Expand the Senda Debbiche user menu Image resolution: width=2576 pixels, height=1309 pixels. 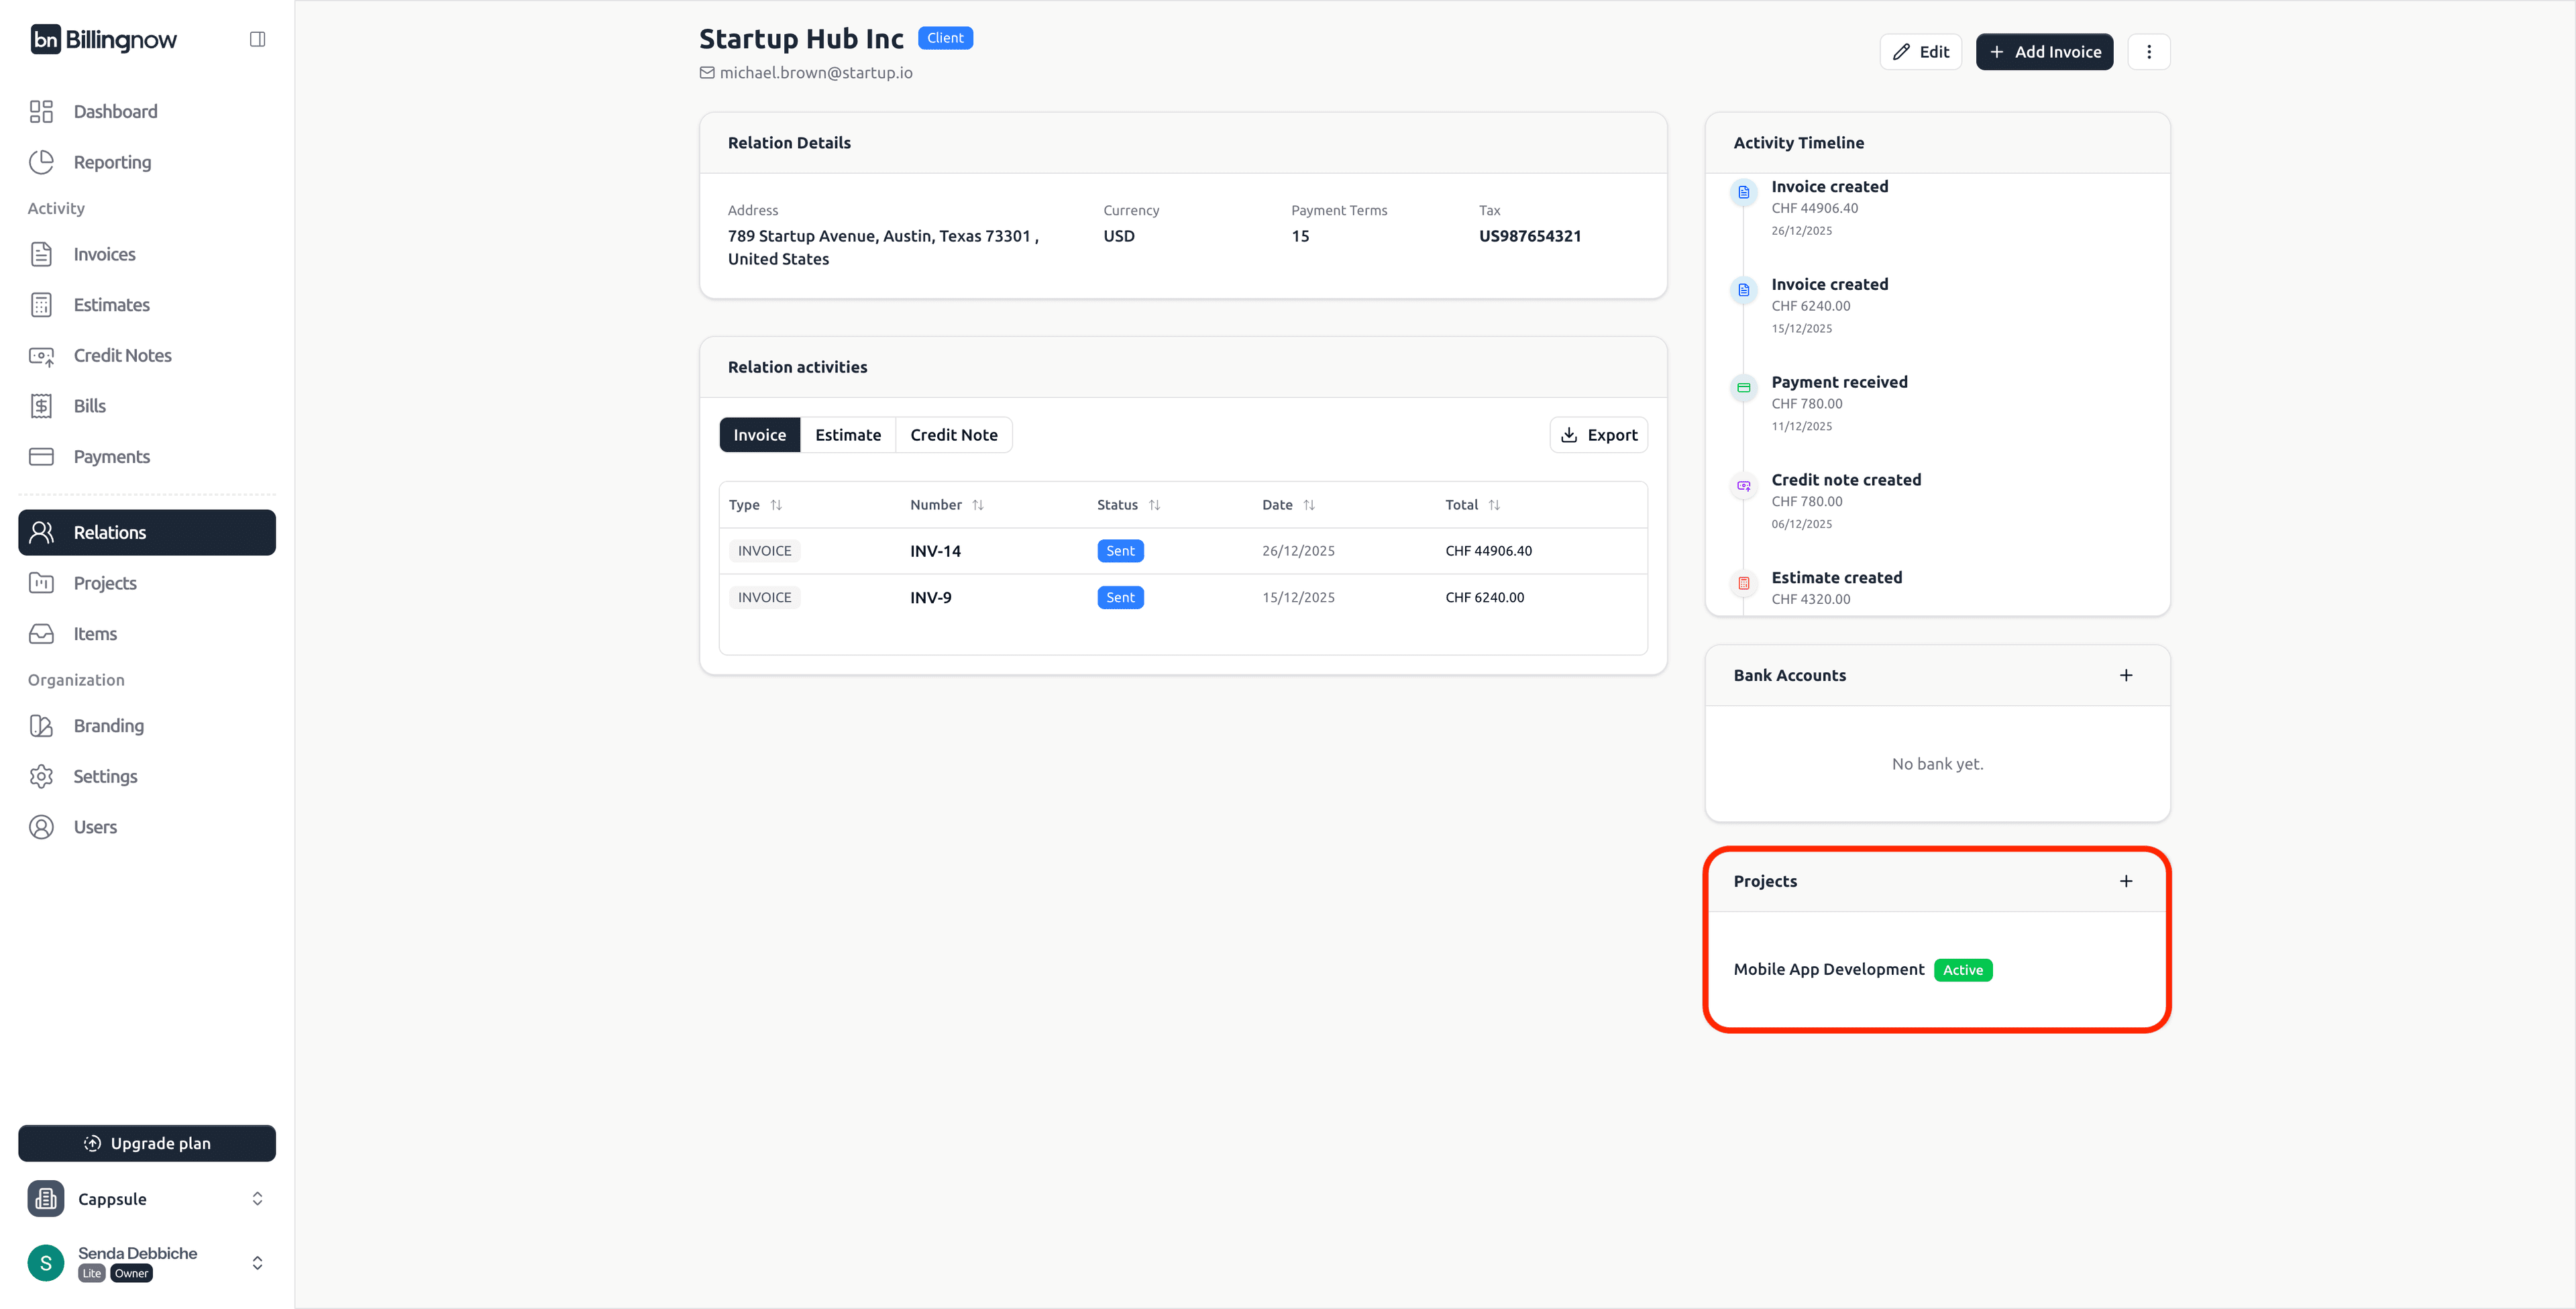tap(257, 1263)
